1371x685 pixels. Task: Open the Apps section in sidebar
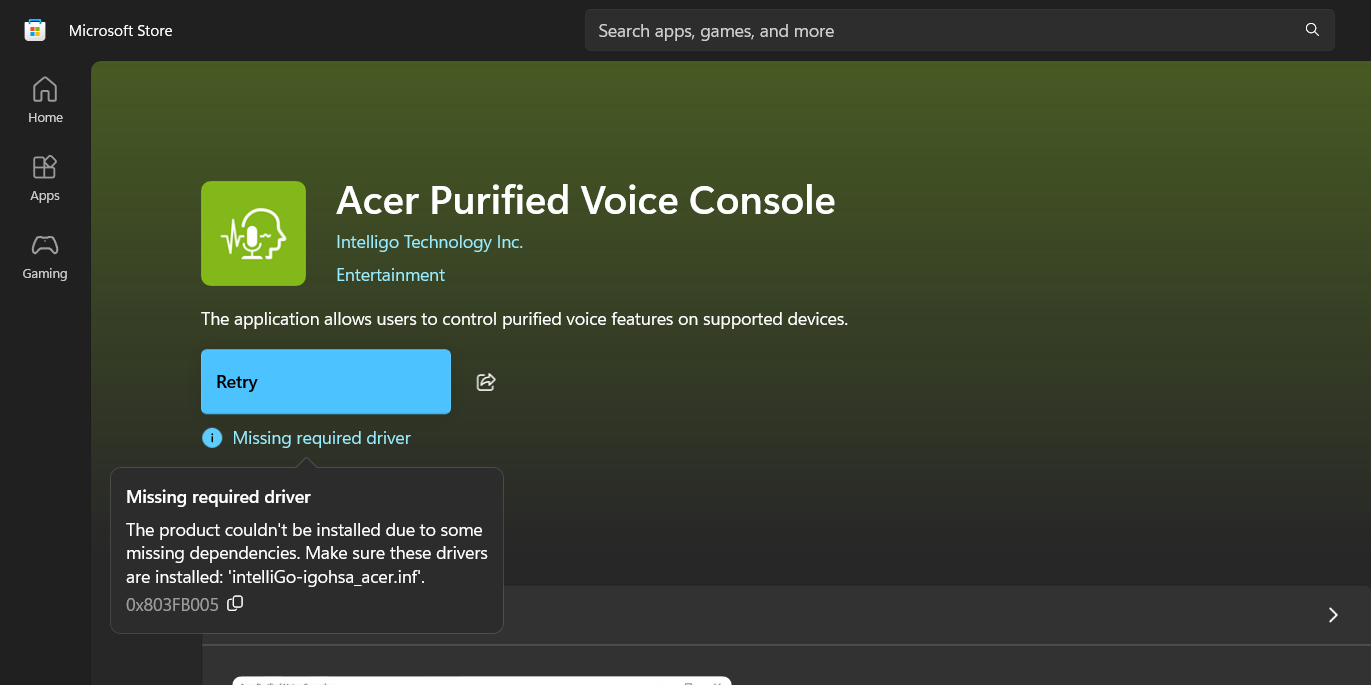tap(45, 178)
